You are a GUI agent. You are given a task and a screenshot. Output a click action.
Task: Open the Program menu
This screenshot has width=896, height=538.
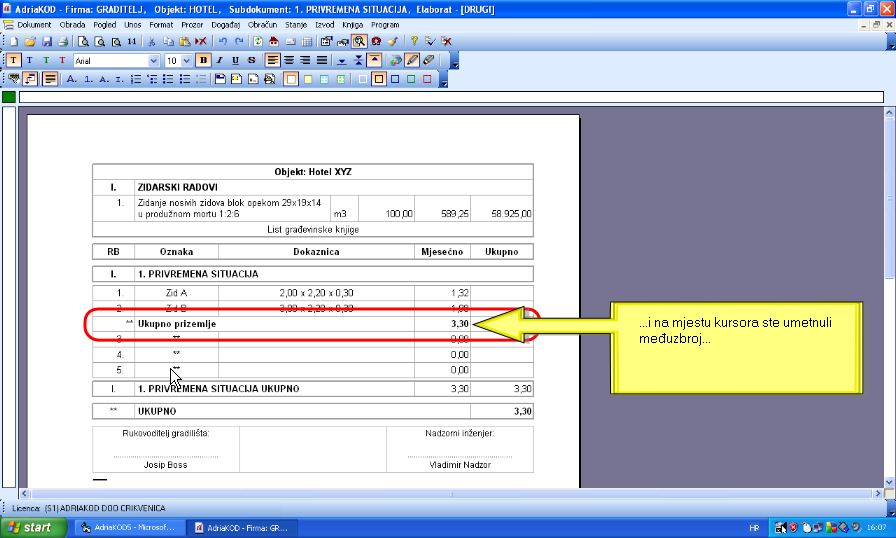(x=385, y=25)
